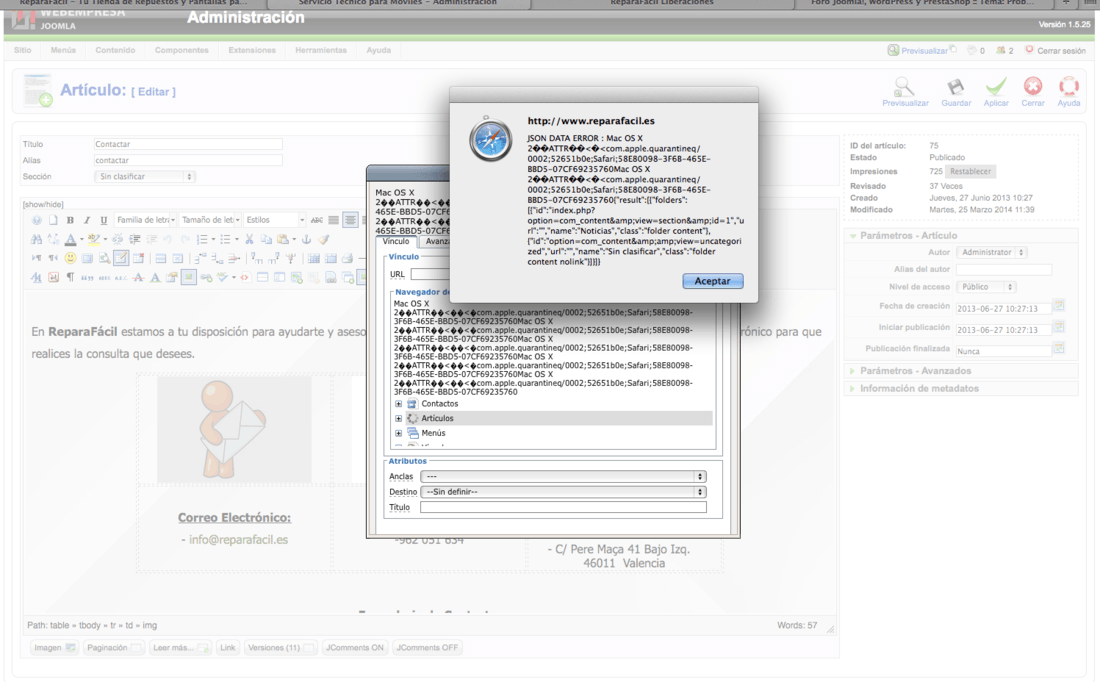The width and height of the screenshot is (1100, 682).
Task: Click the Italic formatting icon
Action: point(87,220)
